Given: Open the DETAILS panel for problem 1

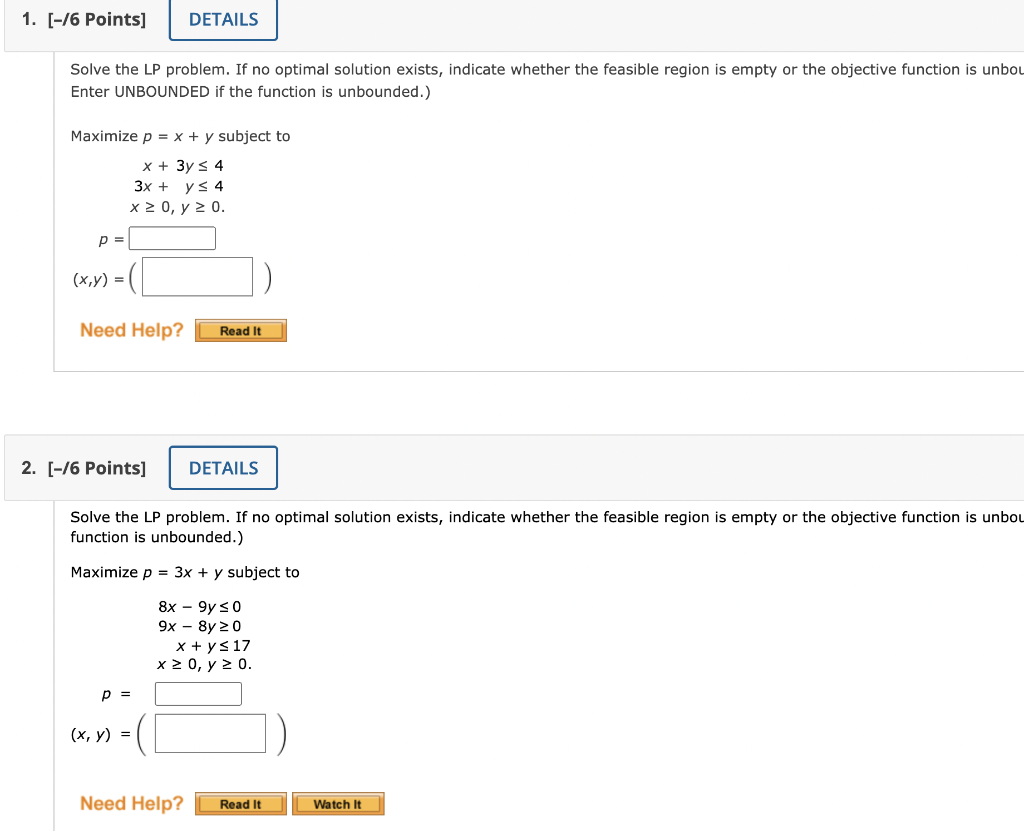Looking at the screenshot, I should [x=222, y=19].
